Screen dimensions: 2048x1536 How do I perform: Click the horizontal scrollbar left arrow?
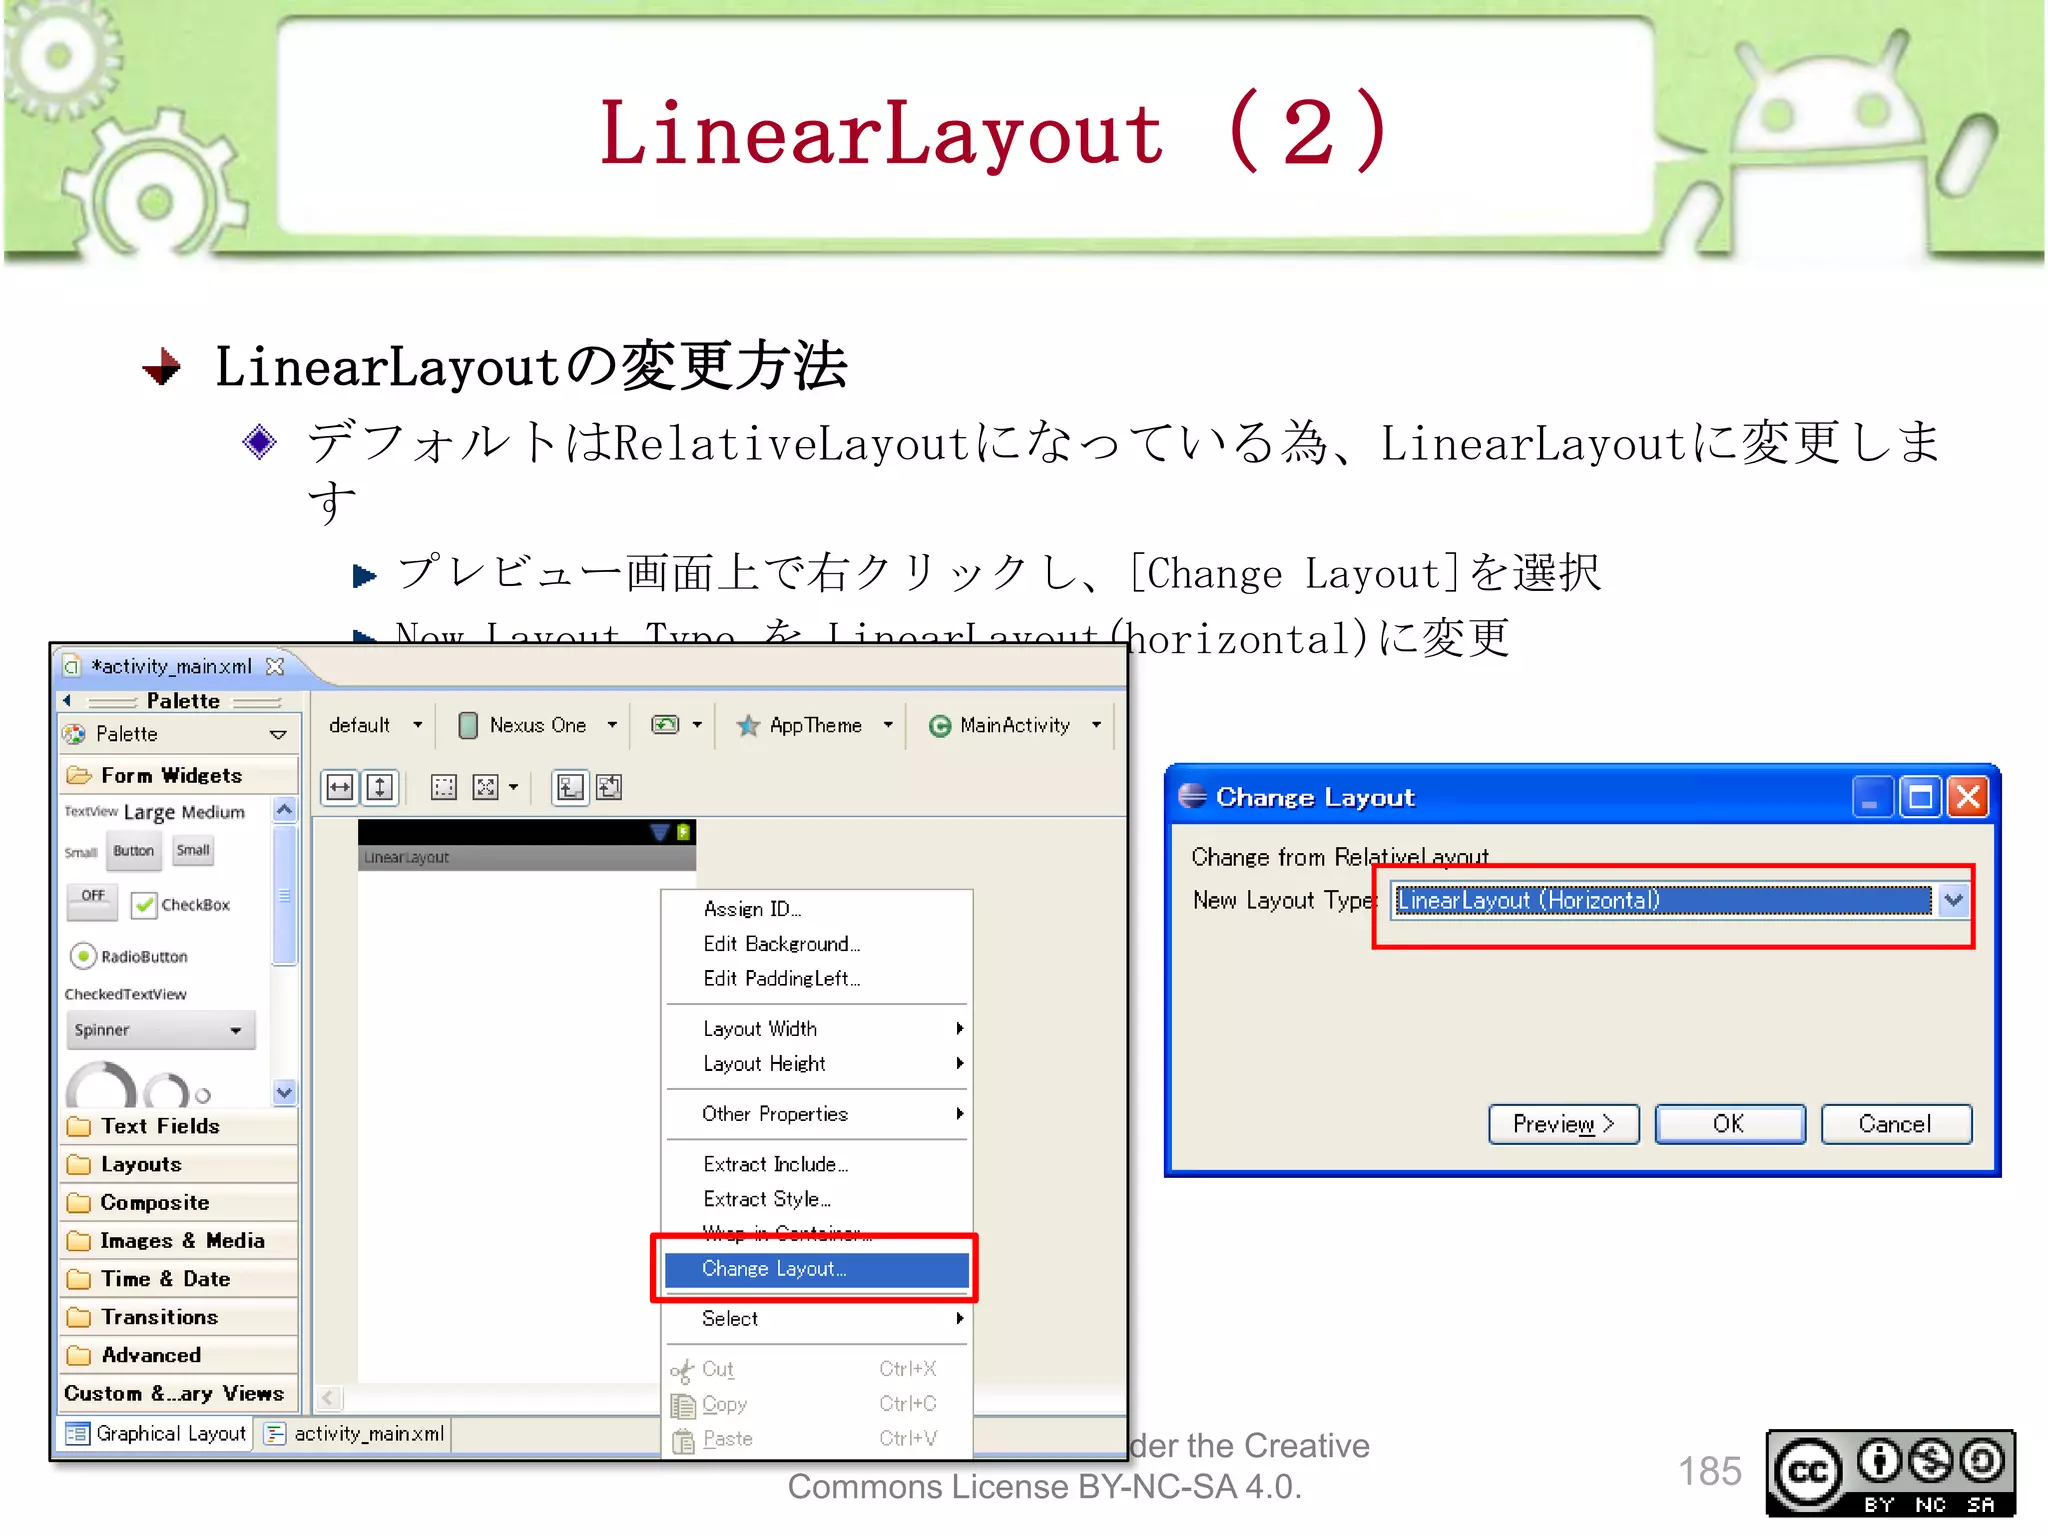[328, 1397]
